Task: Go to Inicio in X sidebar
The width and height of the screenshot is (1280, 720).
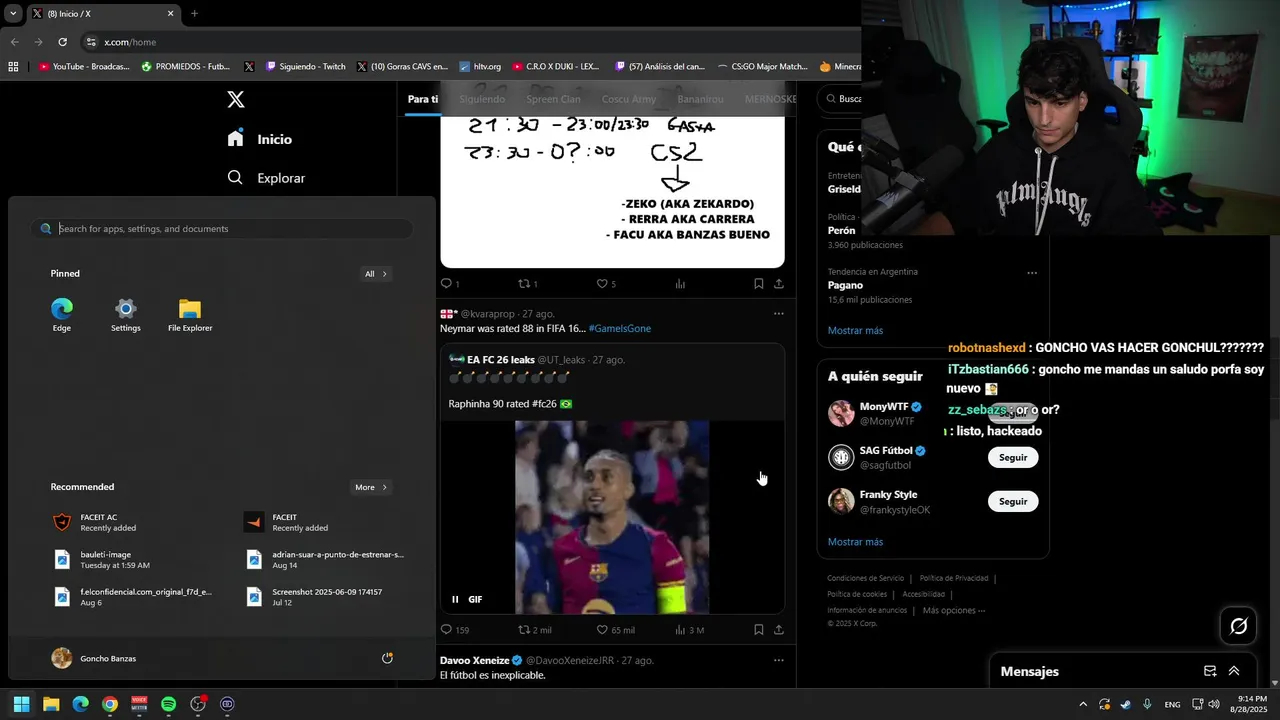Action: [x=260, y=139]
